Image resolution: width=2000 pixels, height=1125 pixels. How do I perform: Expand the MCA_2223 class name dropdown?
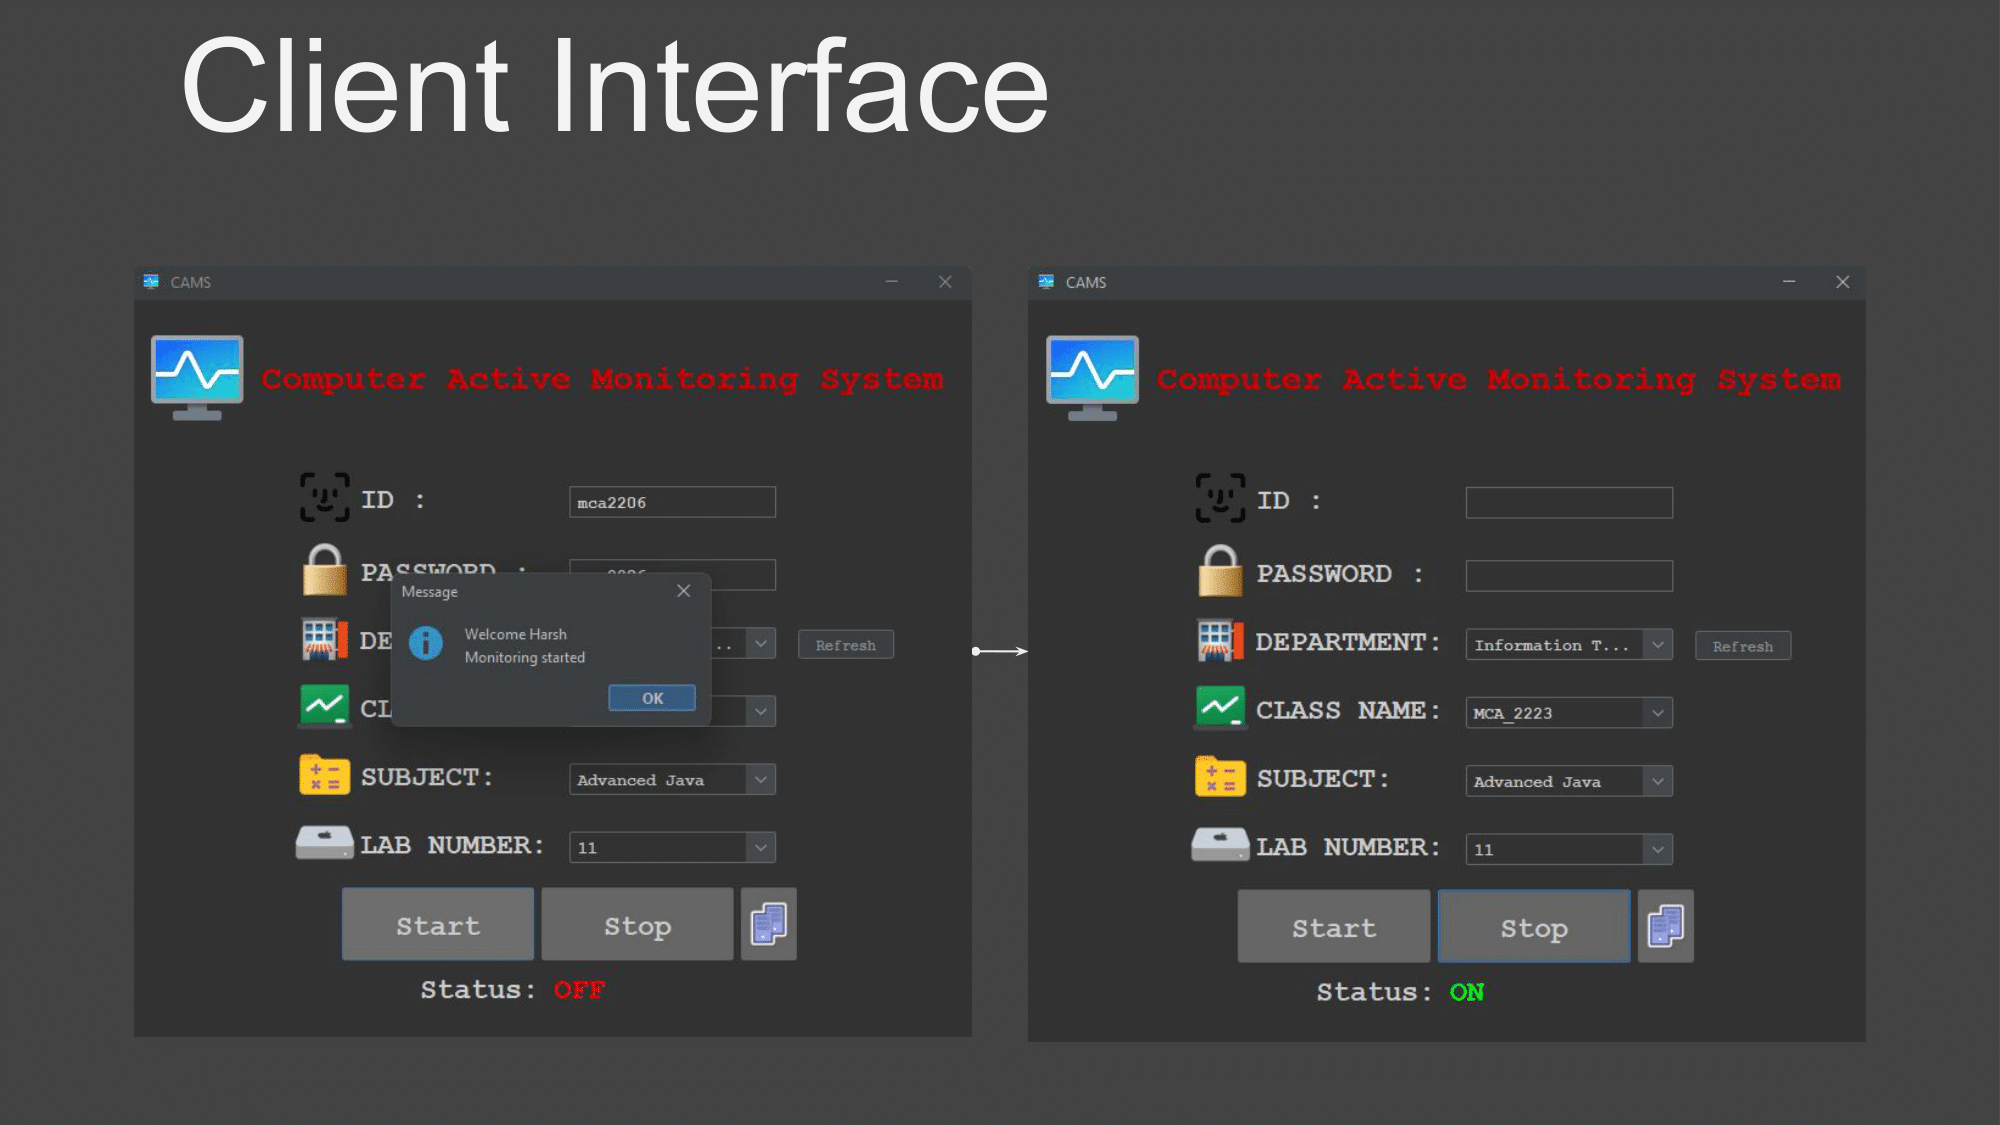point(1658,713)
